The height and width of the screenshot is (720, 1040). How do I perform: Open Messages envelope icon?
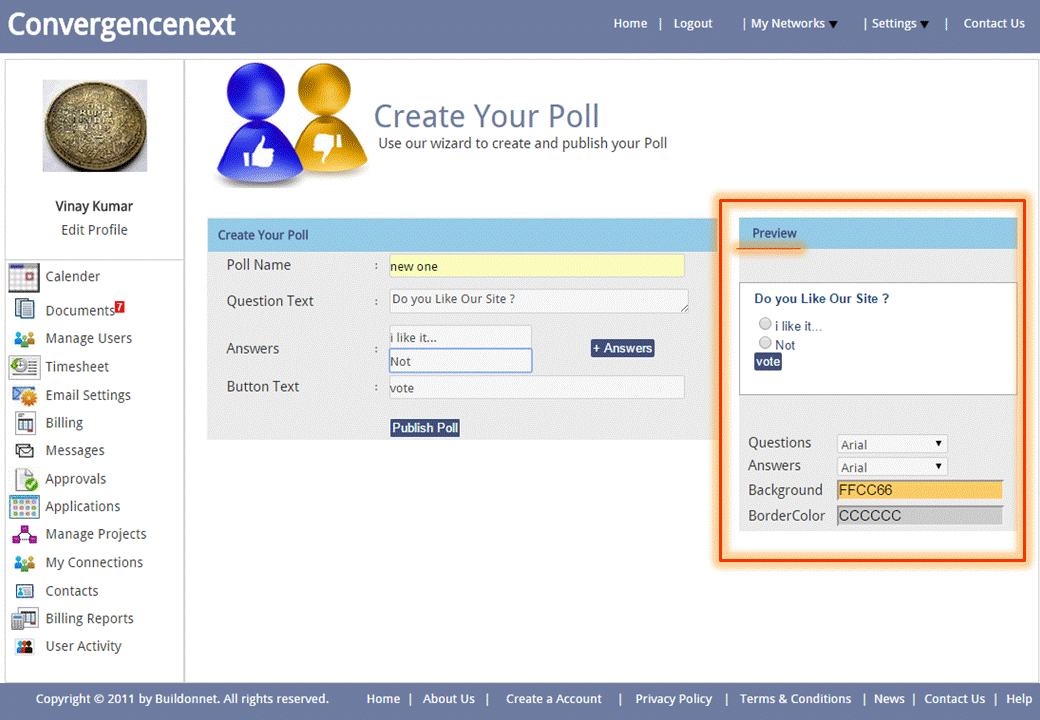click(x=24, y=451)
